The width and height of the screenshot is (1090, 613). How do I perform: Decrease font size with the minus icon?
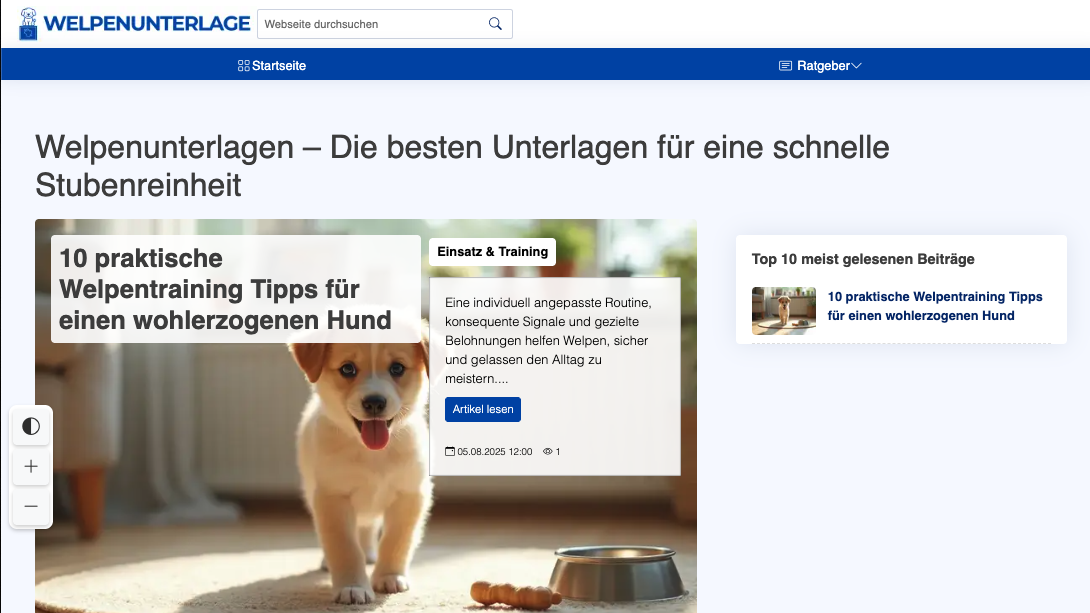31,507
